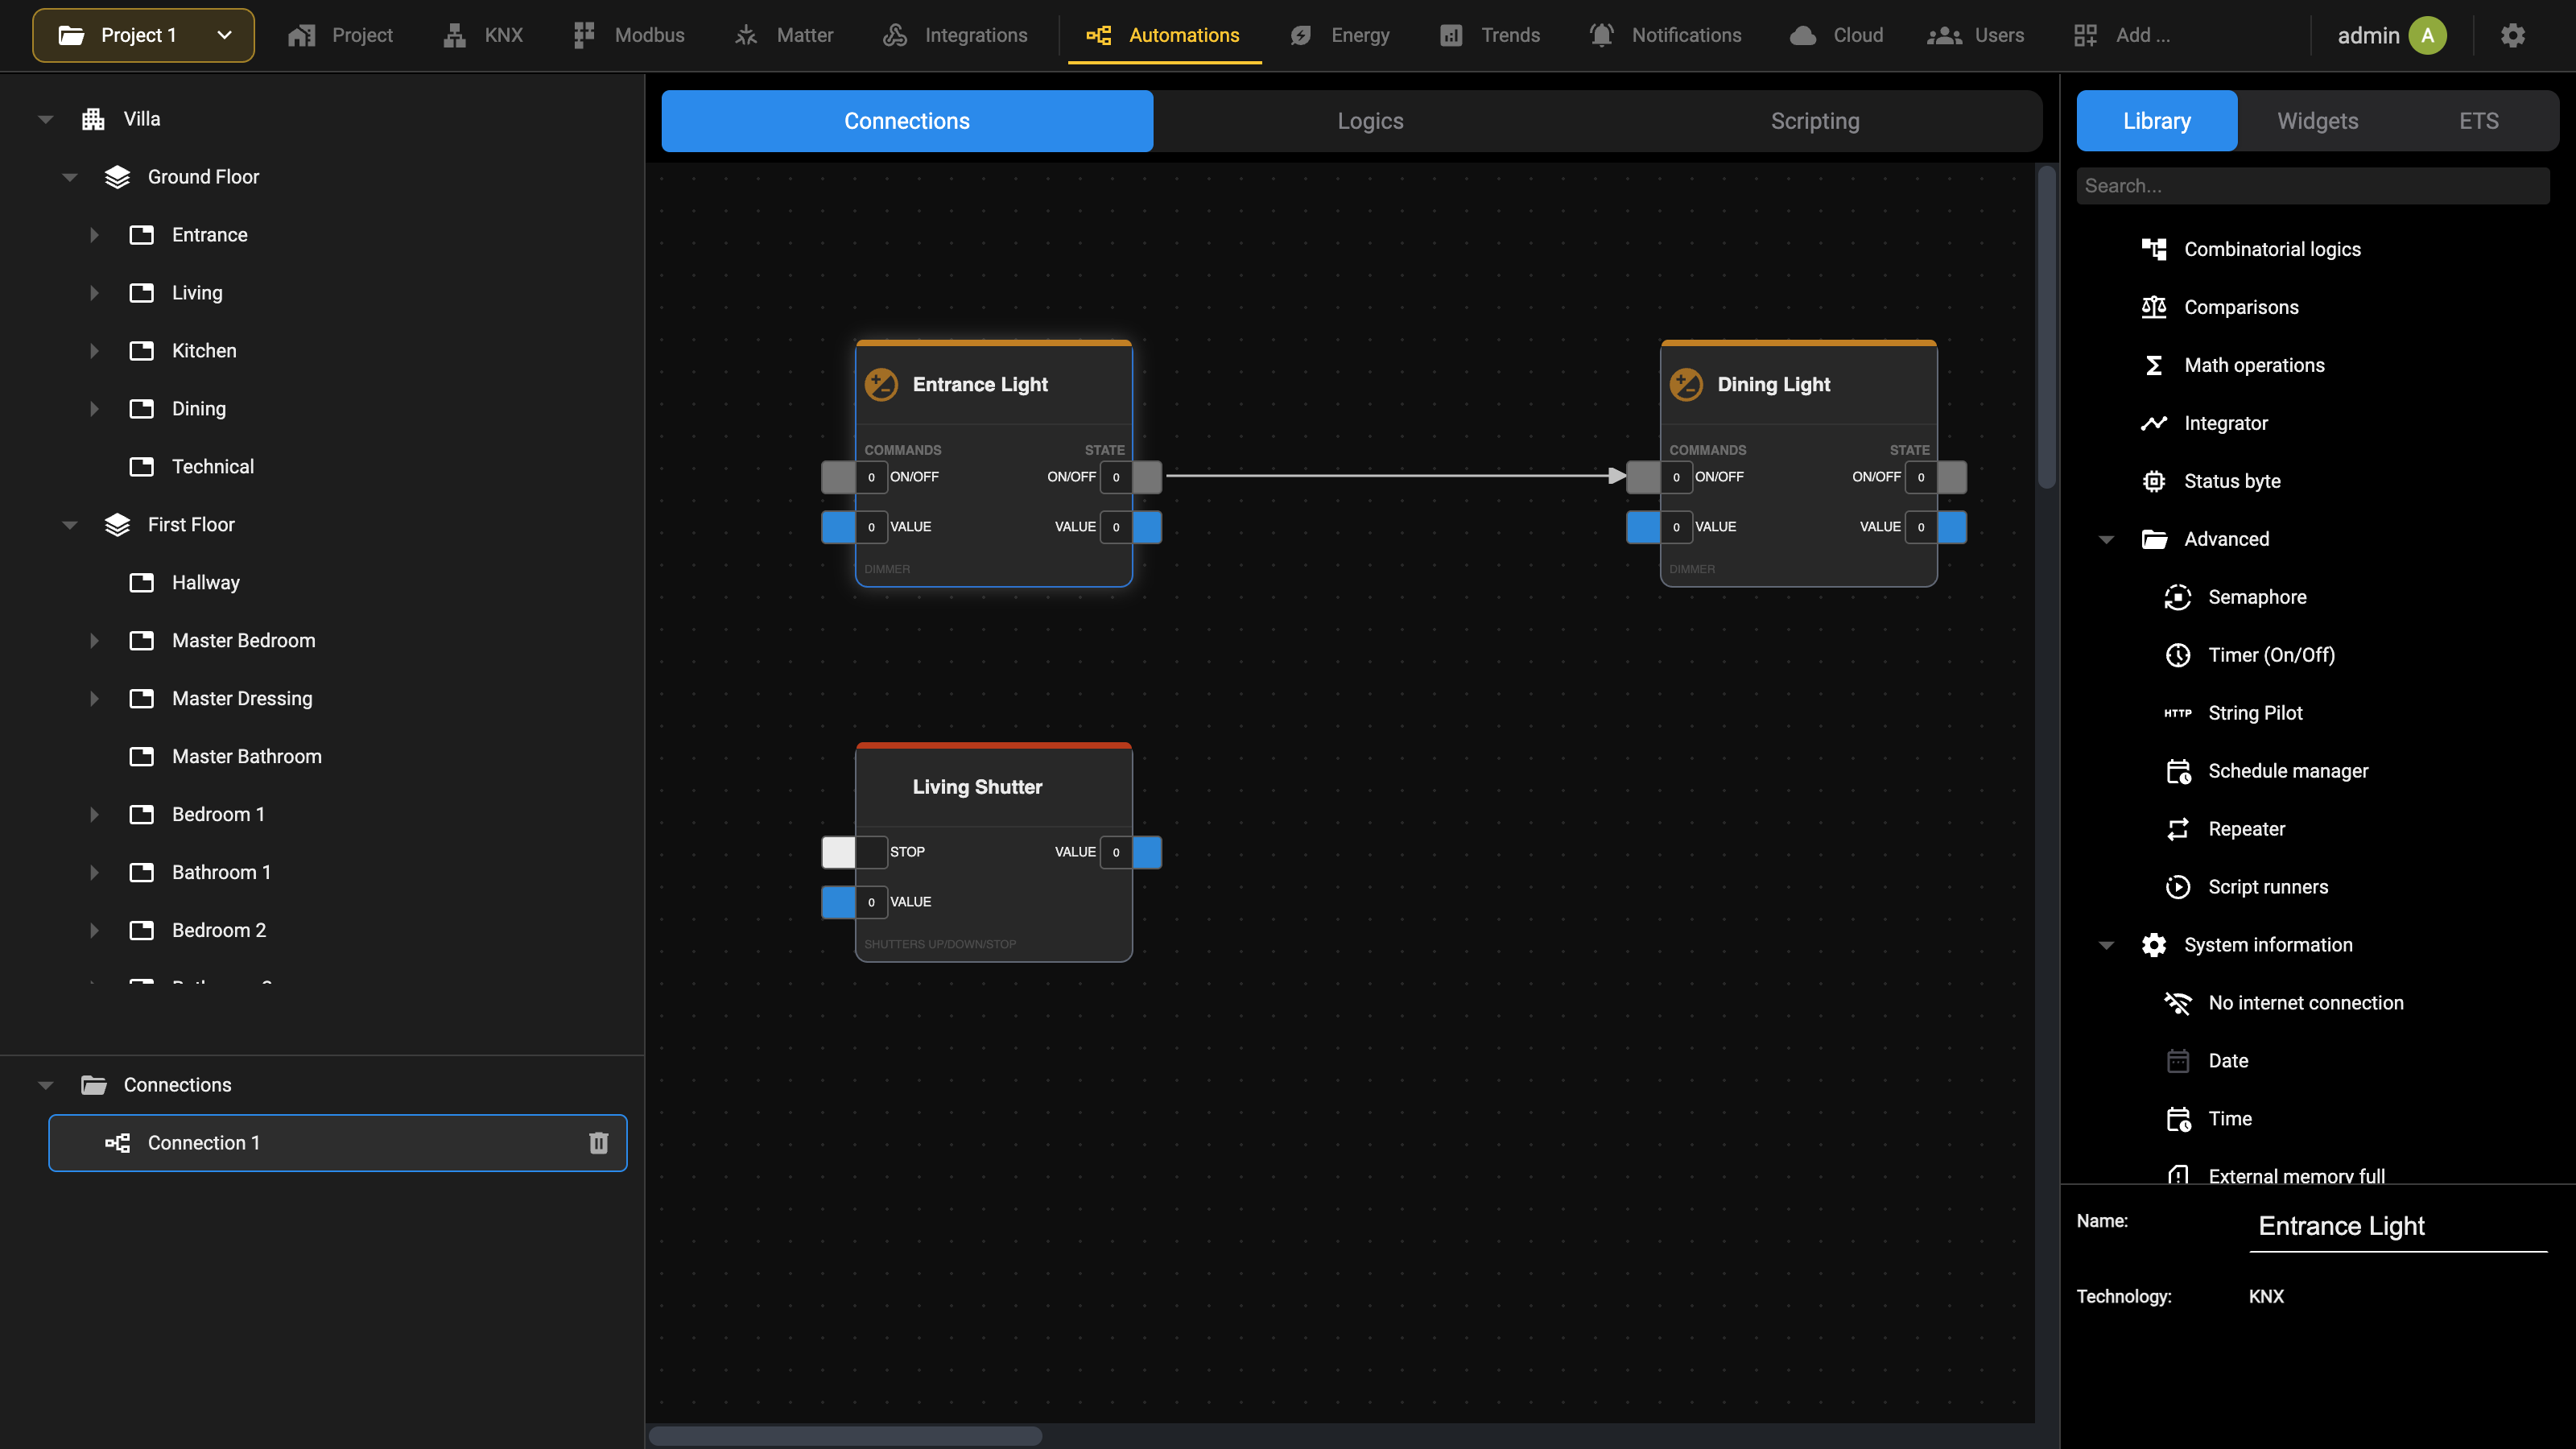The width and height of the screenshot is (2576, 1449).
Task: Delete Connection 1 with trash icon
Action: coord(598,1143)
